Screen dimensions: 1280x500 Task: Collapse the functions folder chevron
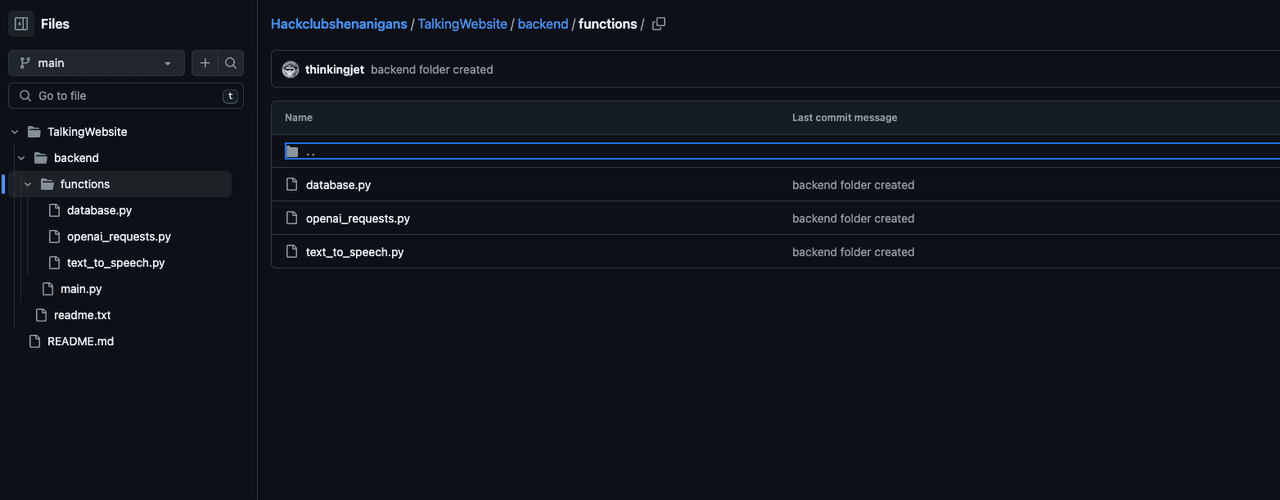(x=28, y=184)
